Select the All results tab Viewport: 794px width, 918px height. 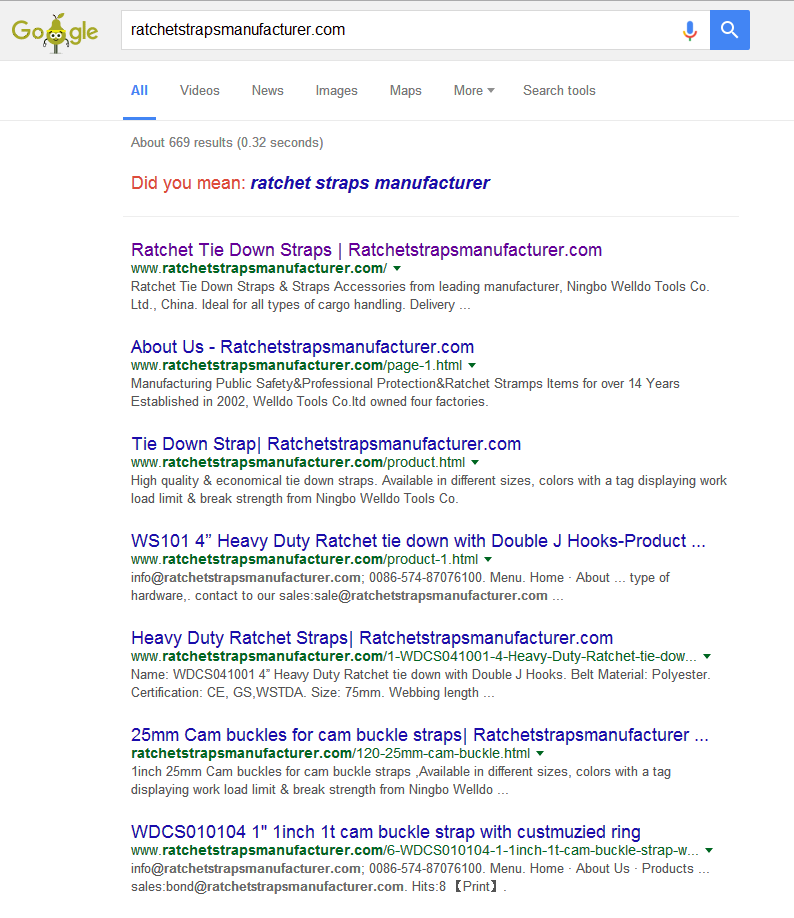coord(139,91)
